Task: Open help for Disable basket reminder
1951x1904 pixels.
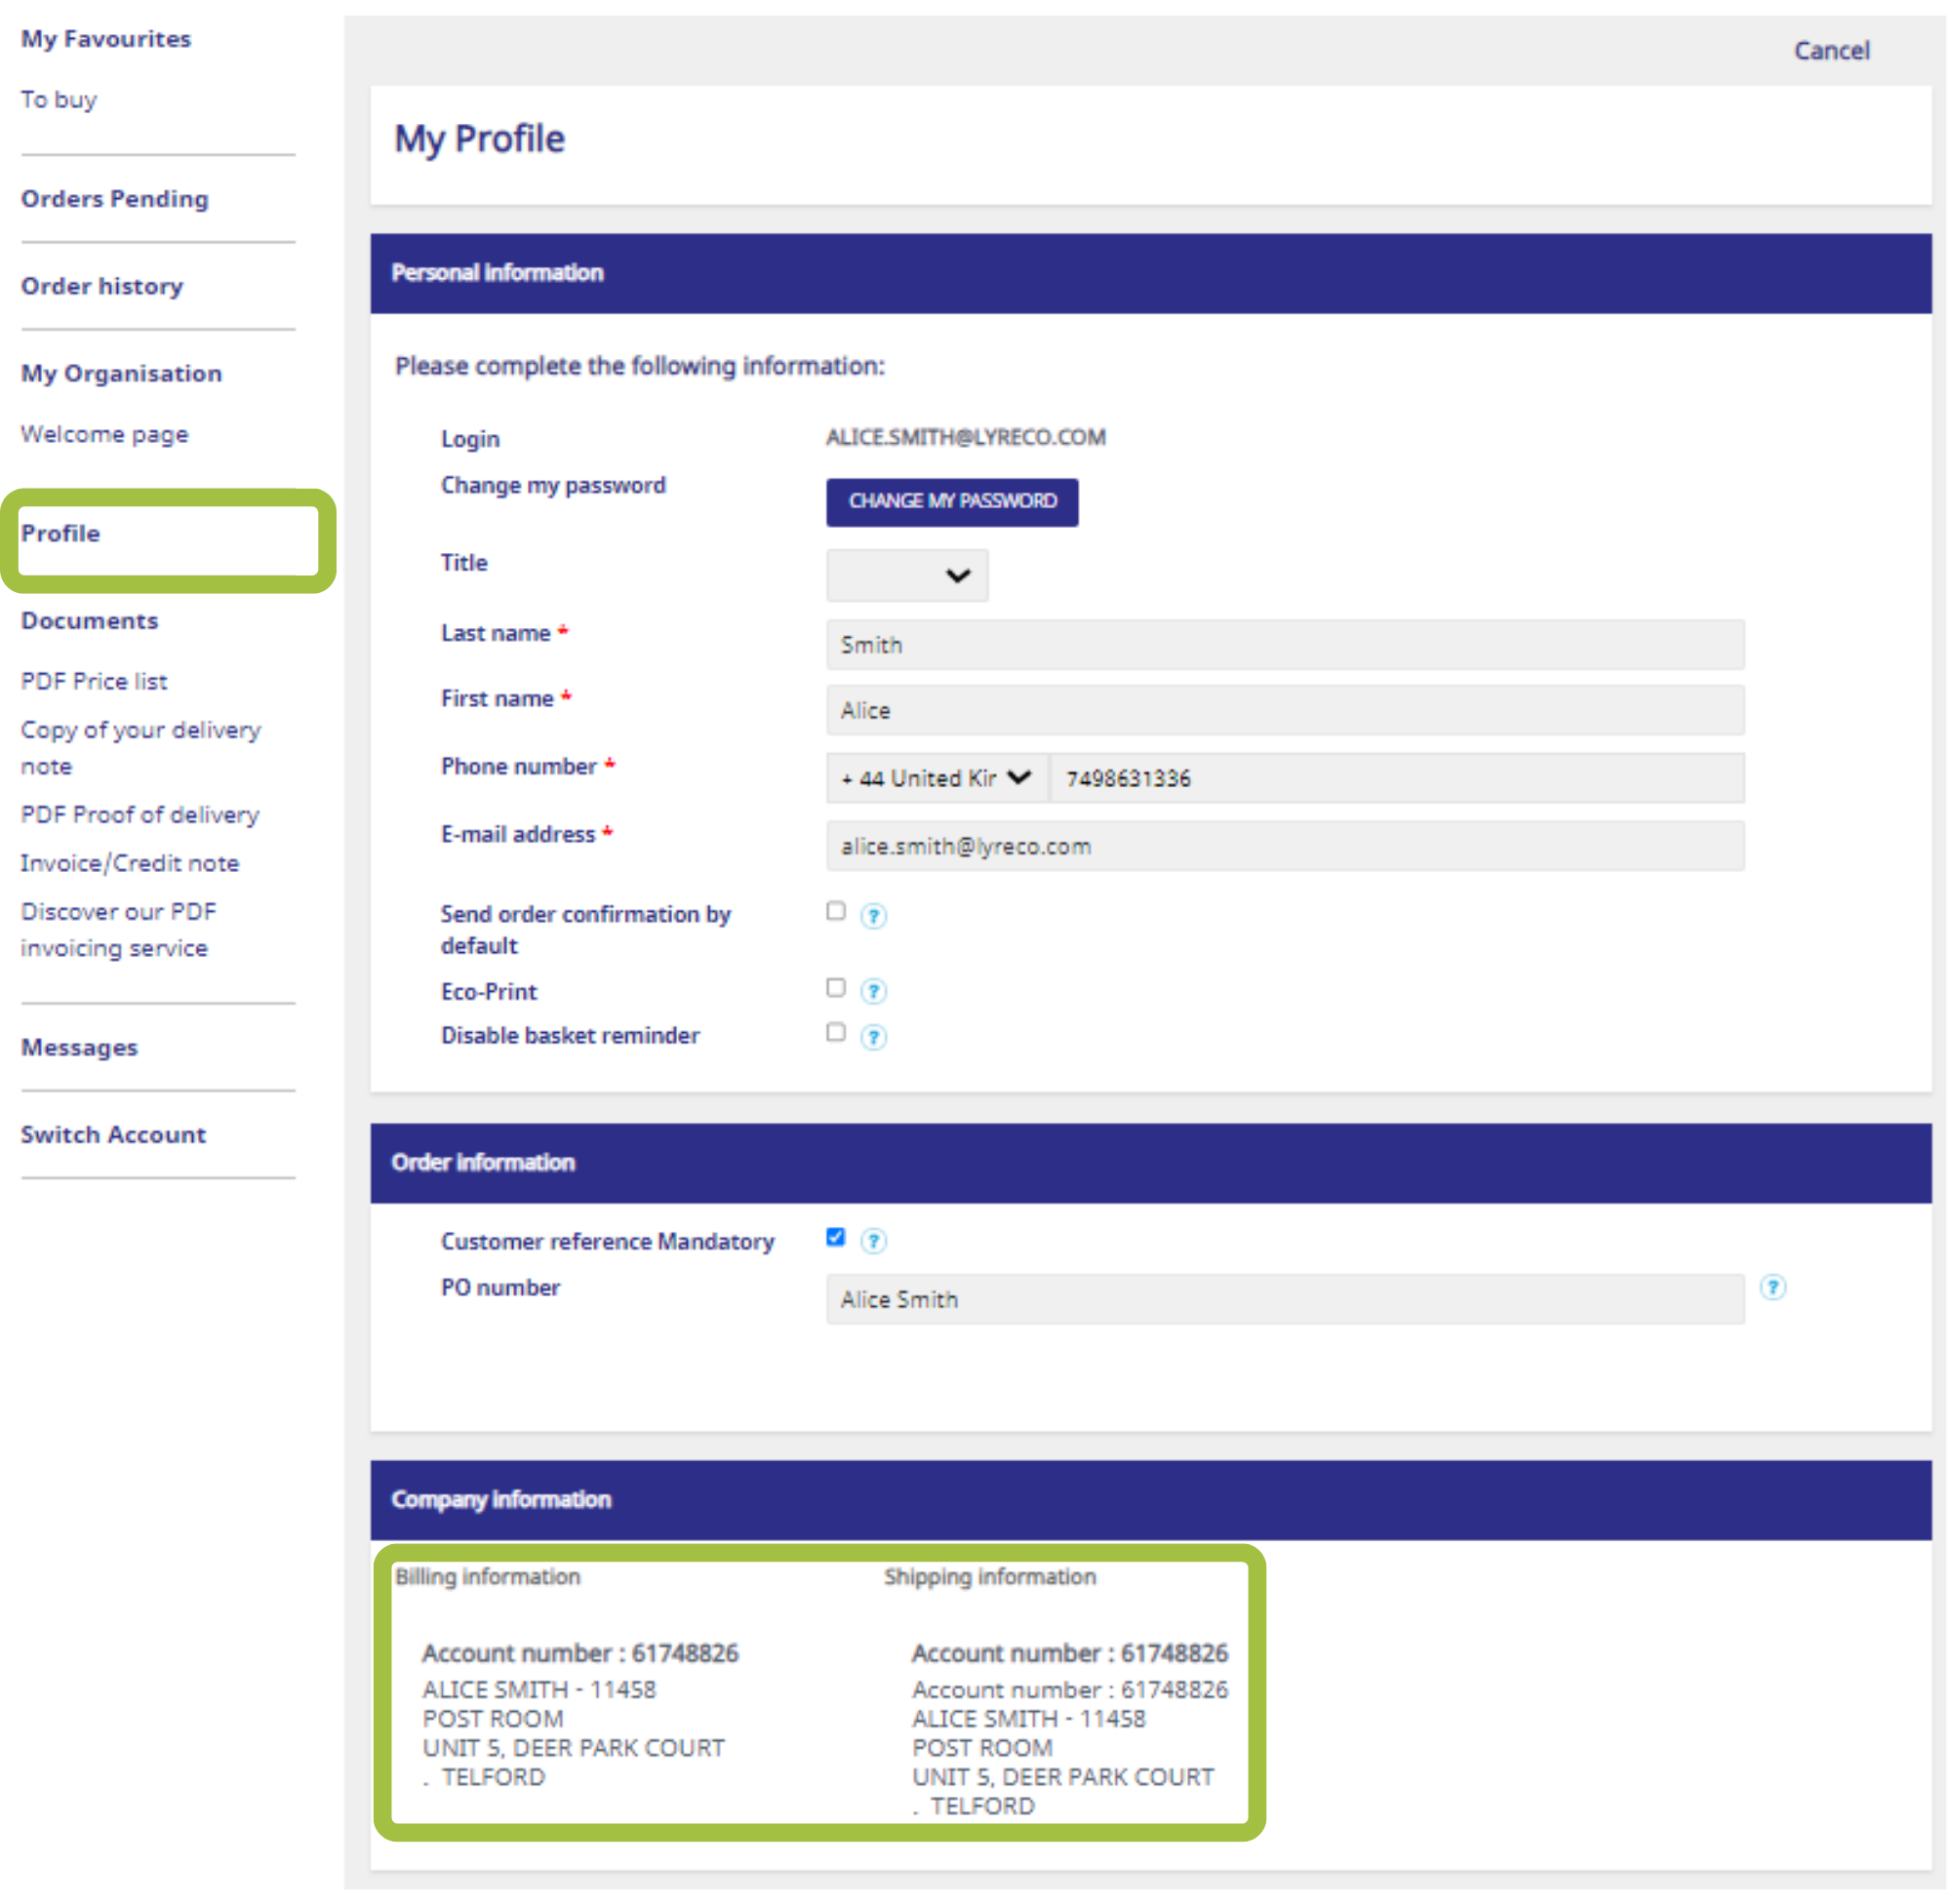Action: point(873,1038)
